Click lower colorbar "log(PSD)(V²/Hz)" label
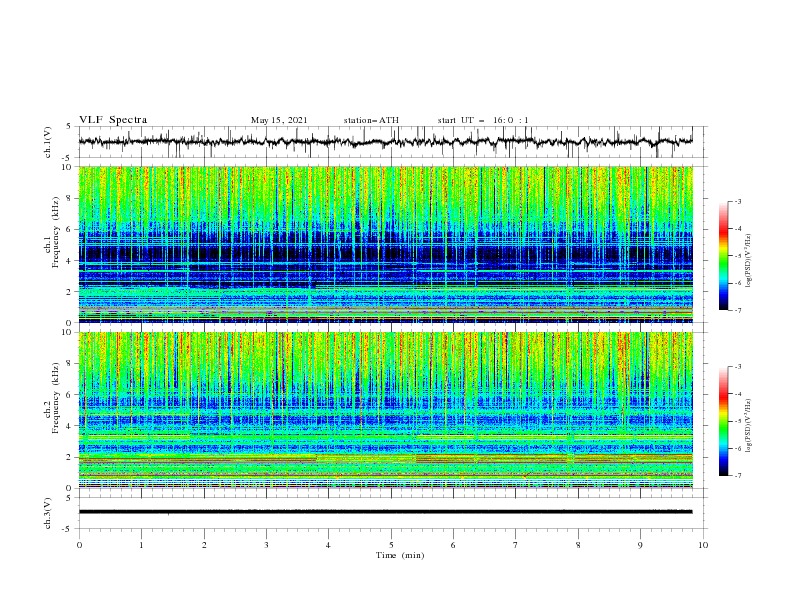 [x=749, y=425]
